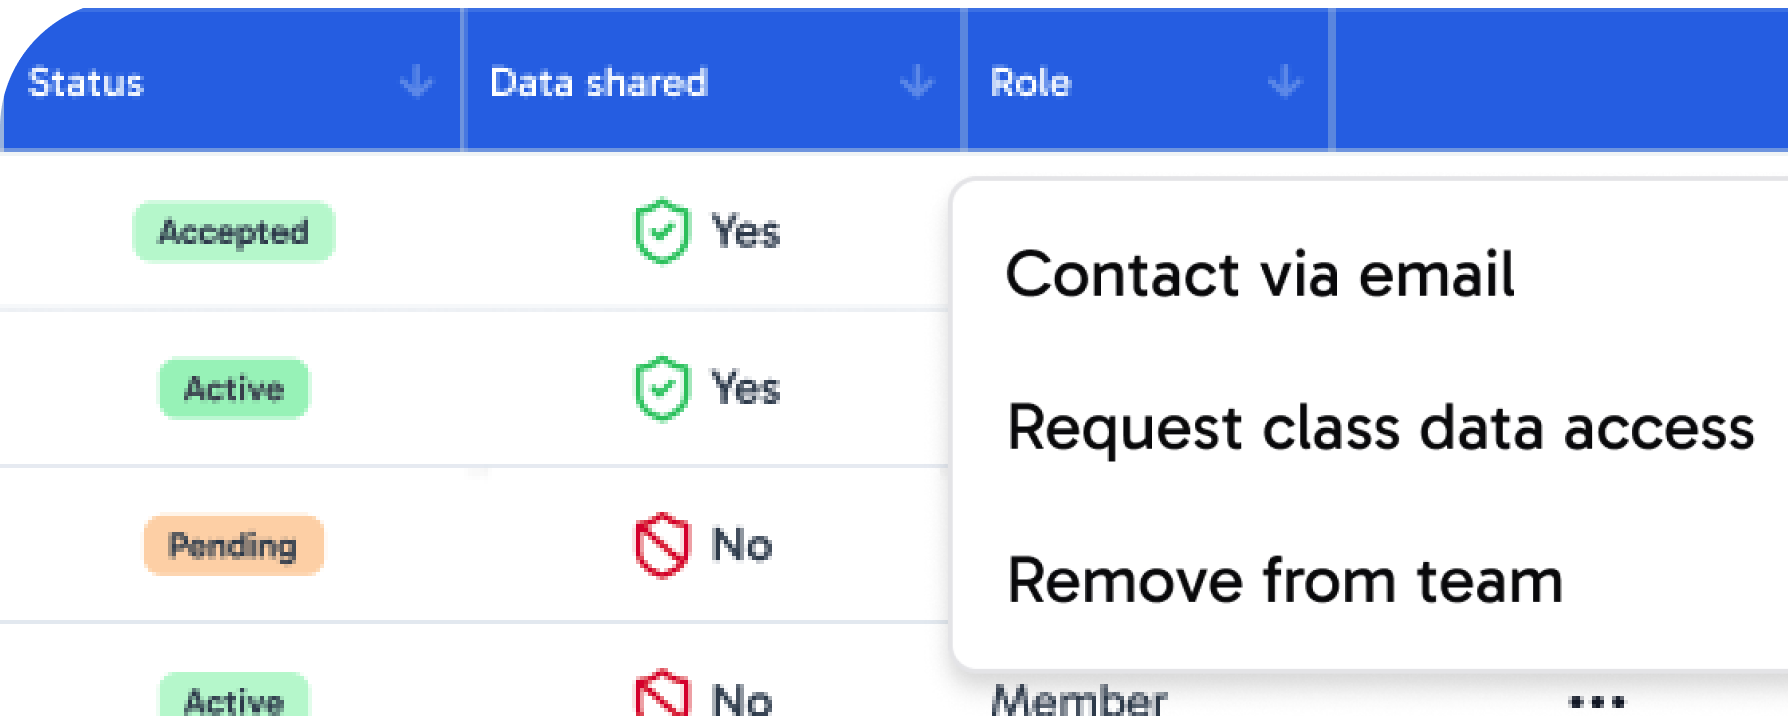Viewport: 1788px width, 716px height.
Task: Click the Role column header label
Action: (x=1030, y=83)
